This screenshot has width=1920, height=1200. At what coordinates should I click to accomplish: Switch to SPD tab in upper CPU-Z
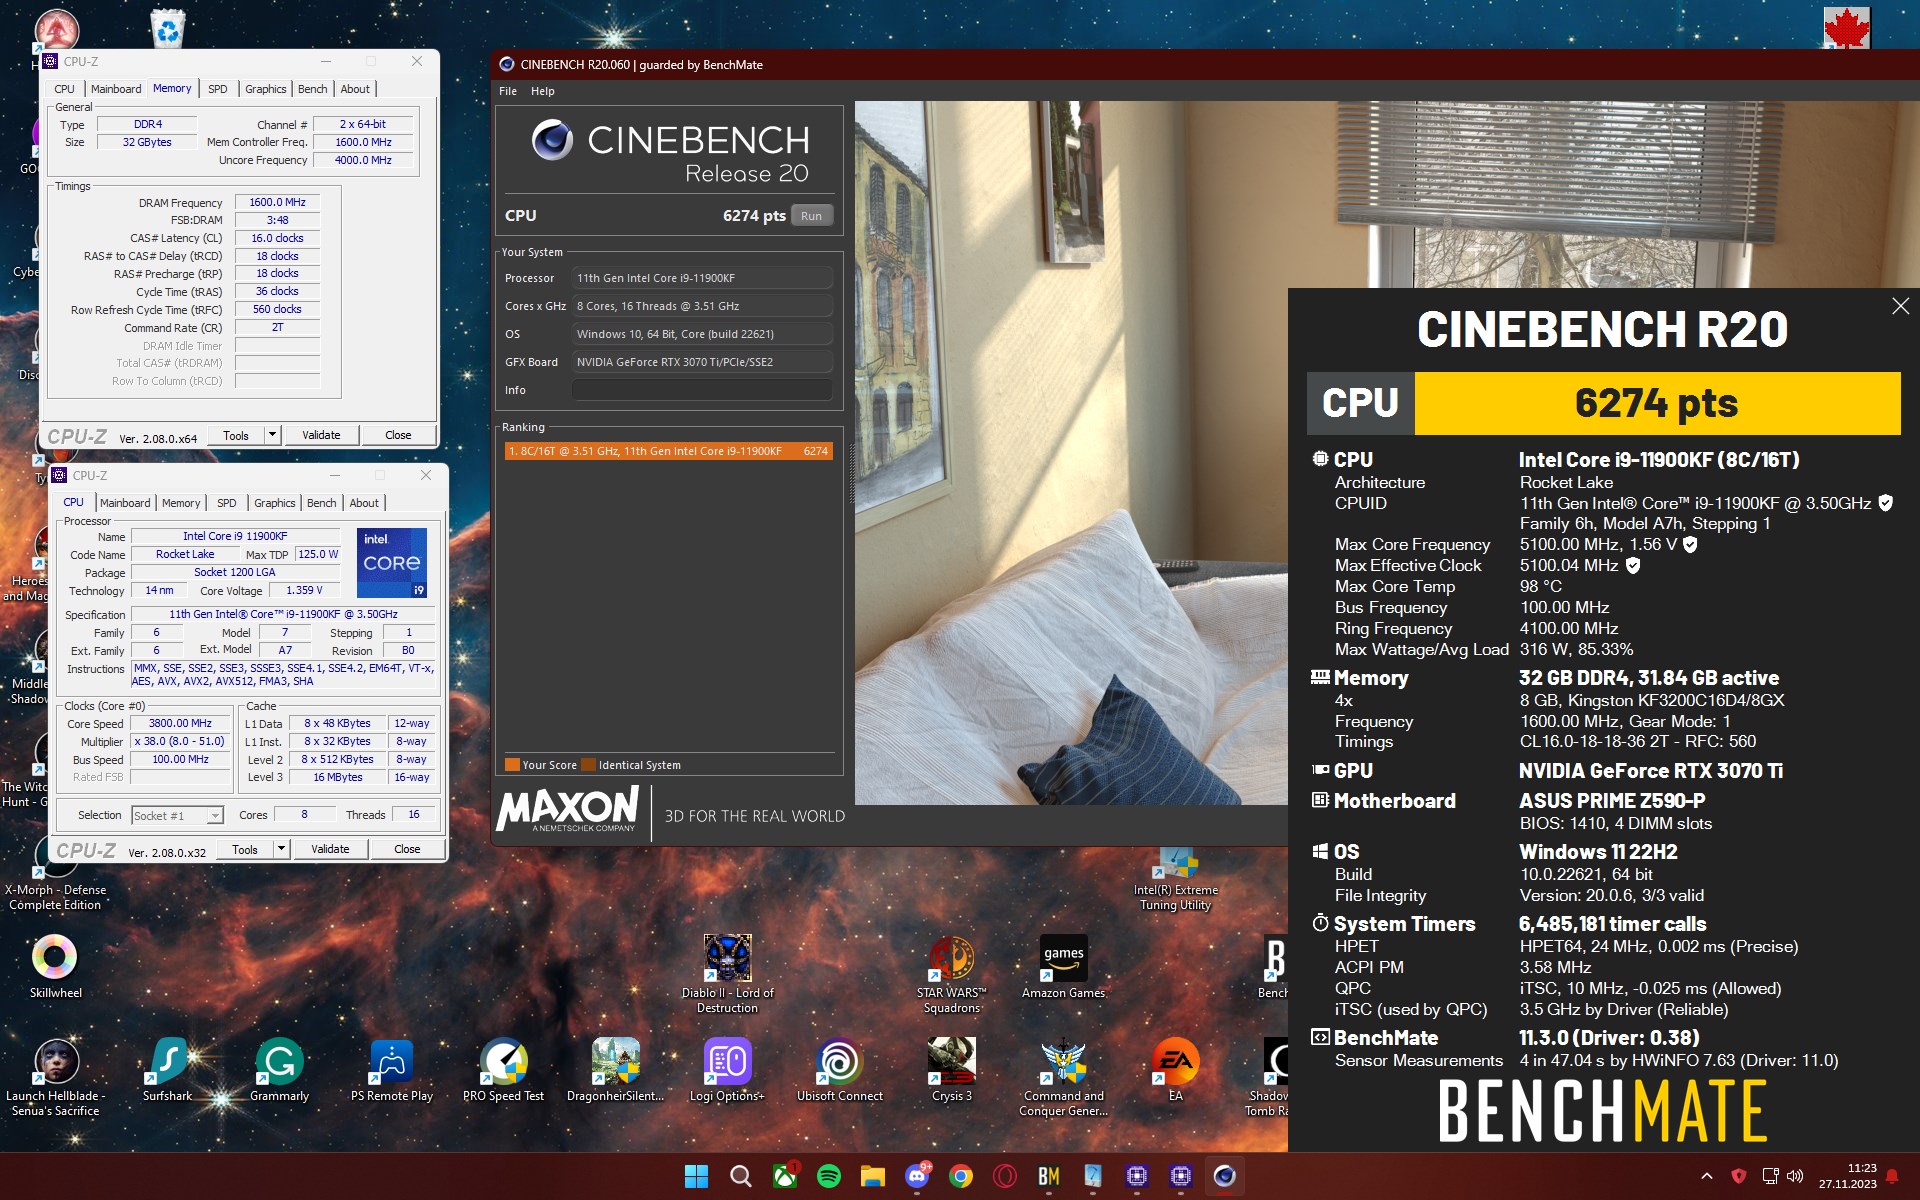coord(217,89)
